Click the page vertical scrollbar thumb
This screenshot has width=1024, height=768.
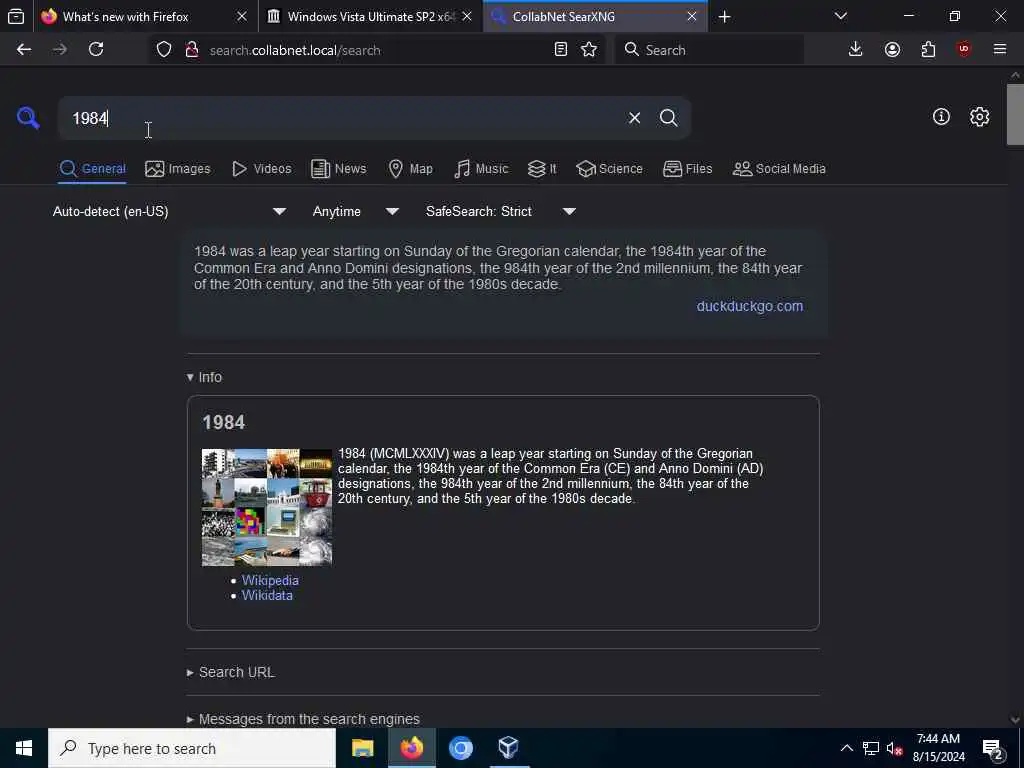[x=1015, y=115]
